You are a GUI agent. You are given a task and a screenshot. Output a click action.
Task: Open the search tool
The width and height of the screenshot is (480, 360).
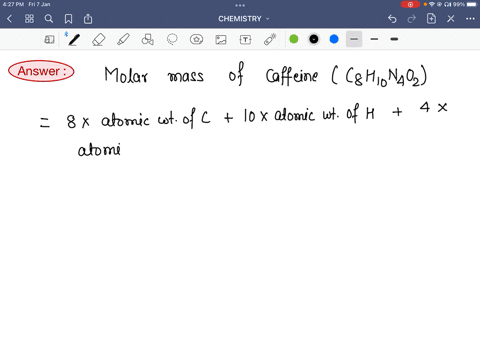pyautogui.click(x=49, y=19)
